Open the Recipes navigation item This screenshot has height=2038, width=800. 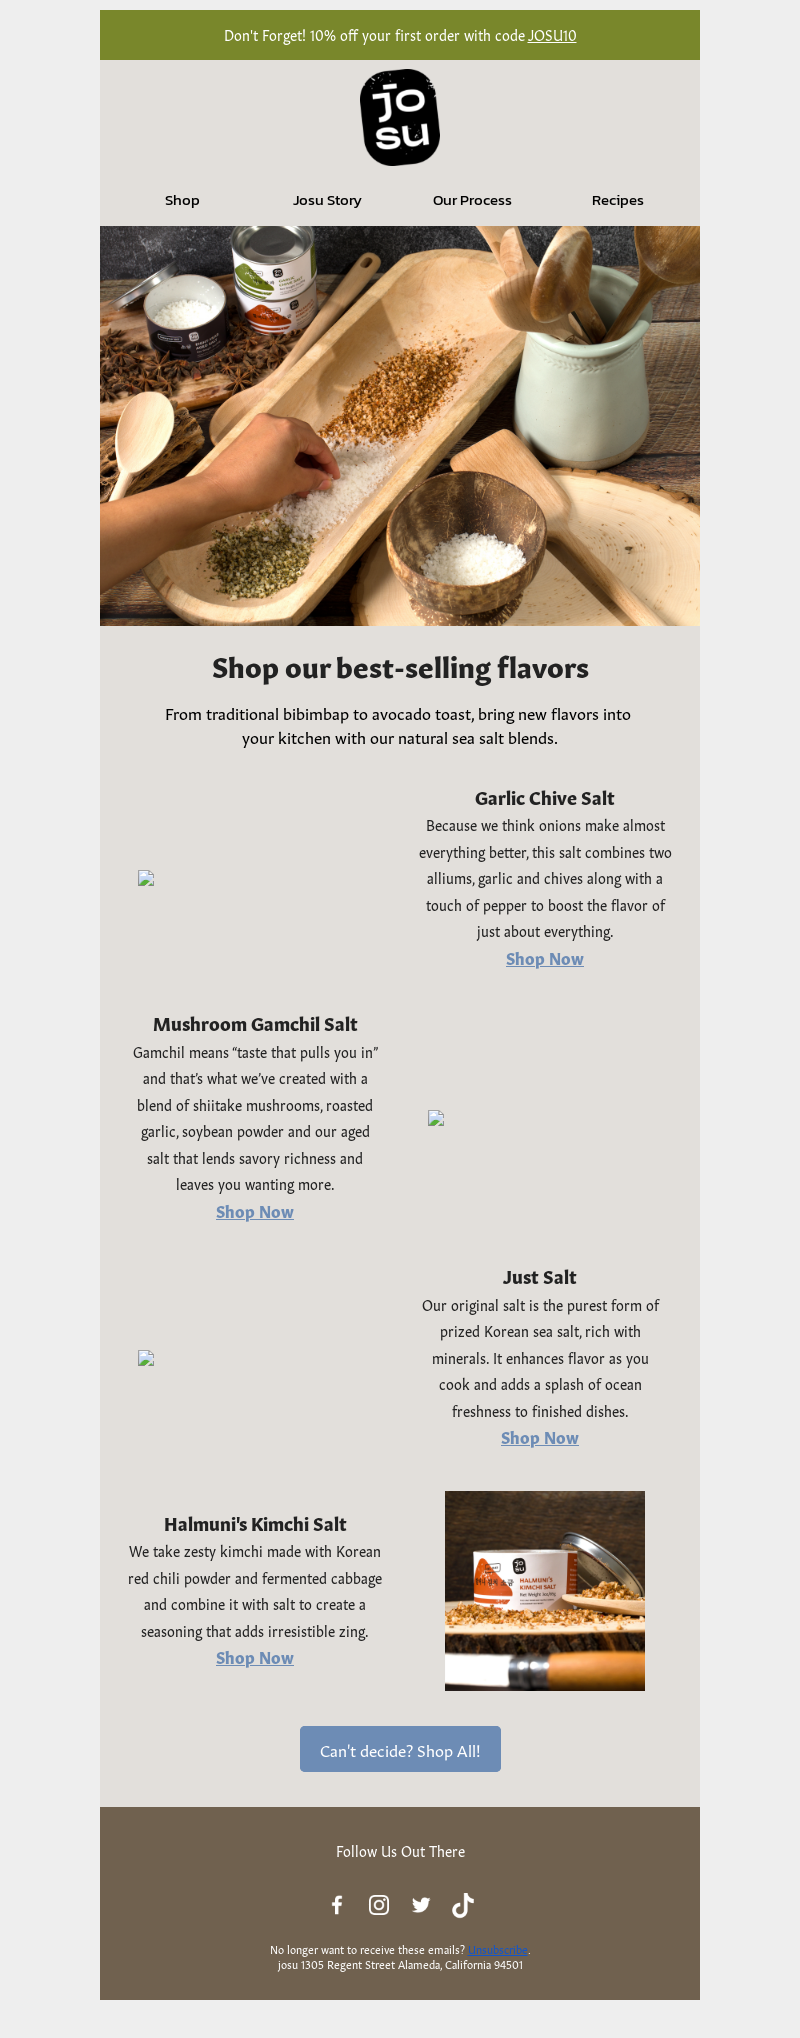[x=618, y=200]
